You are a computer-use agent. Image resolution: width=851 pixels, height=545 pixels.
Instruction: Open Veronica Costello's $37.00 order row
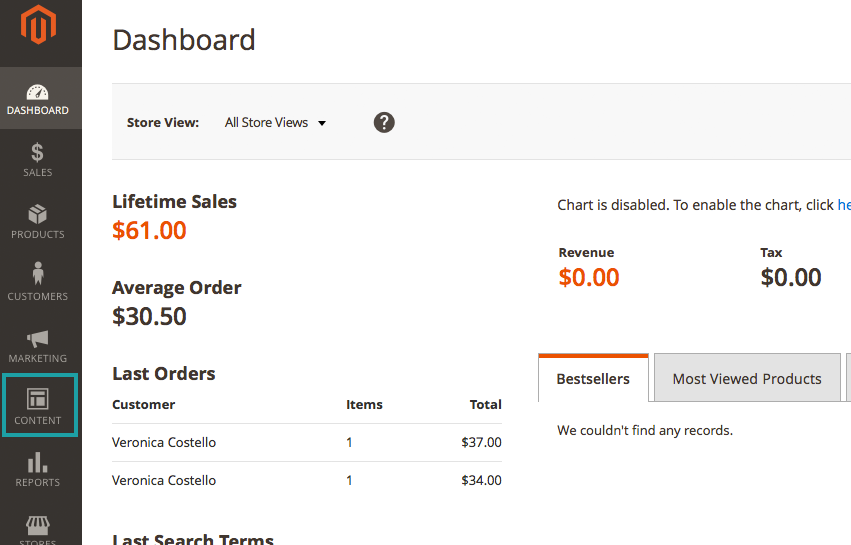[x=164, y=442]
